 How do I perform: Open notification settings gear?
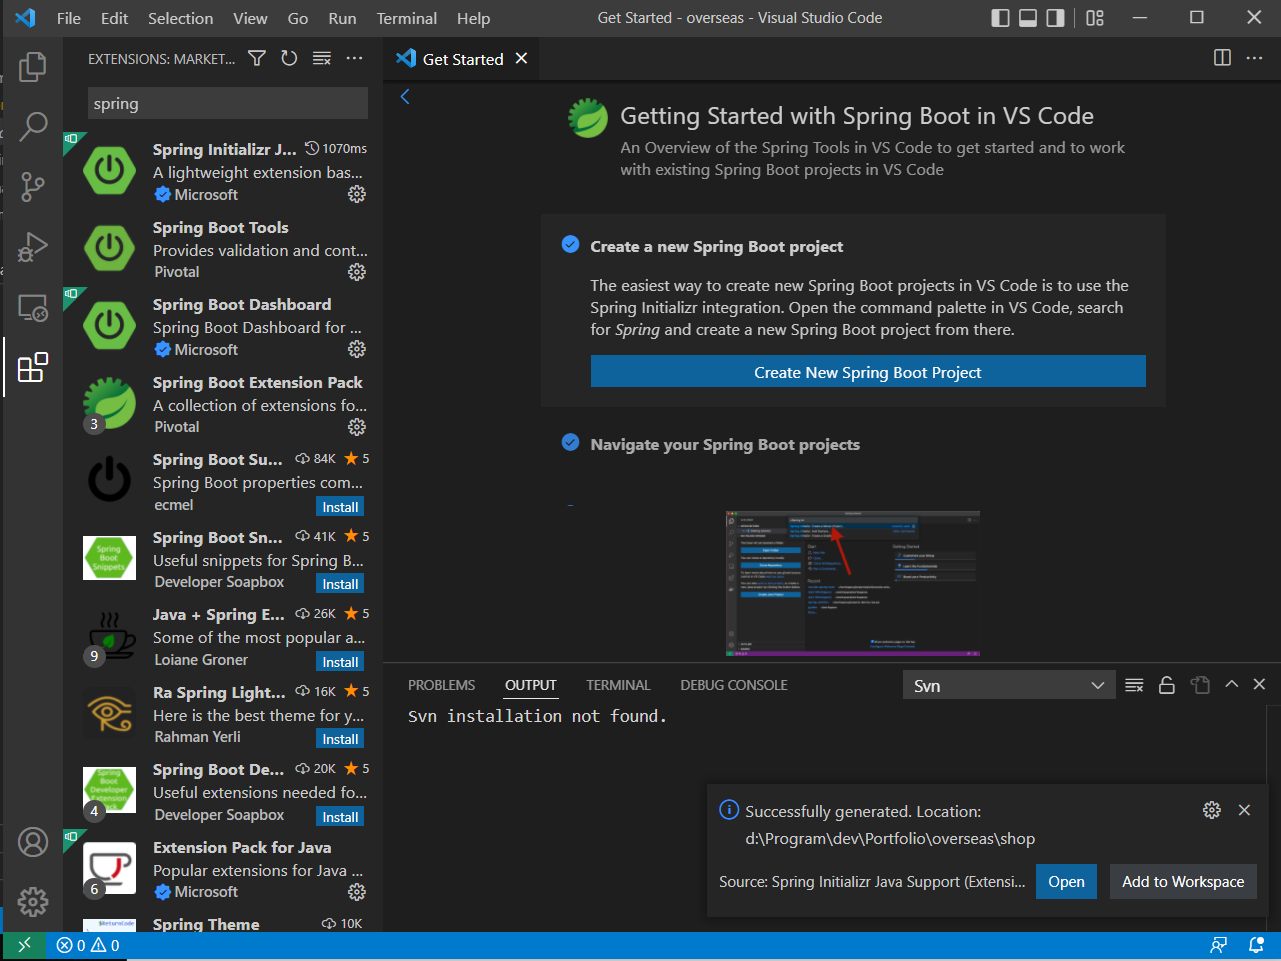click(1212, 810)
